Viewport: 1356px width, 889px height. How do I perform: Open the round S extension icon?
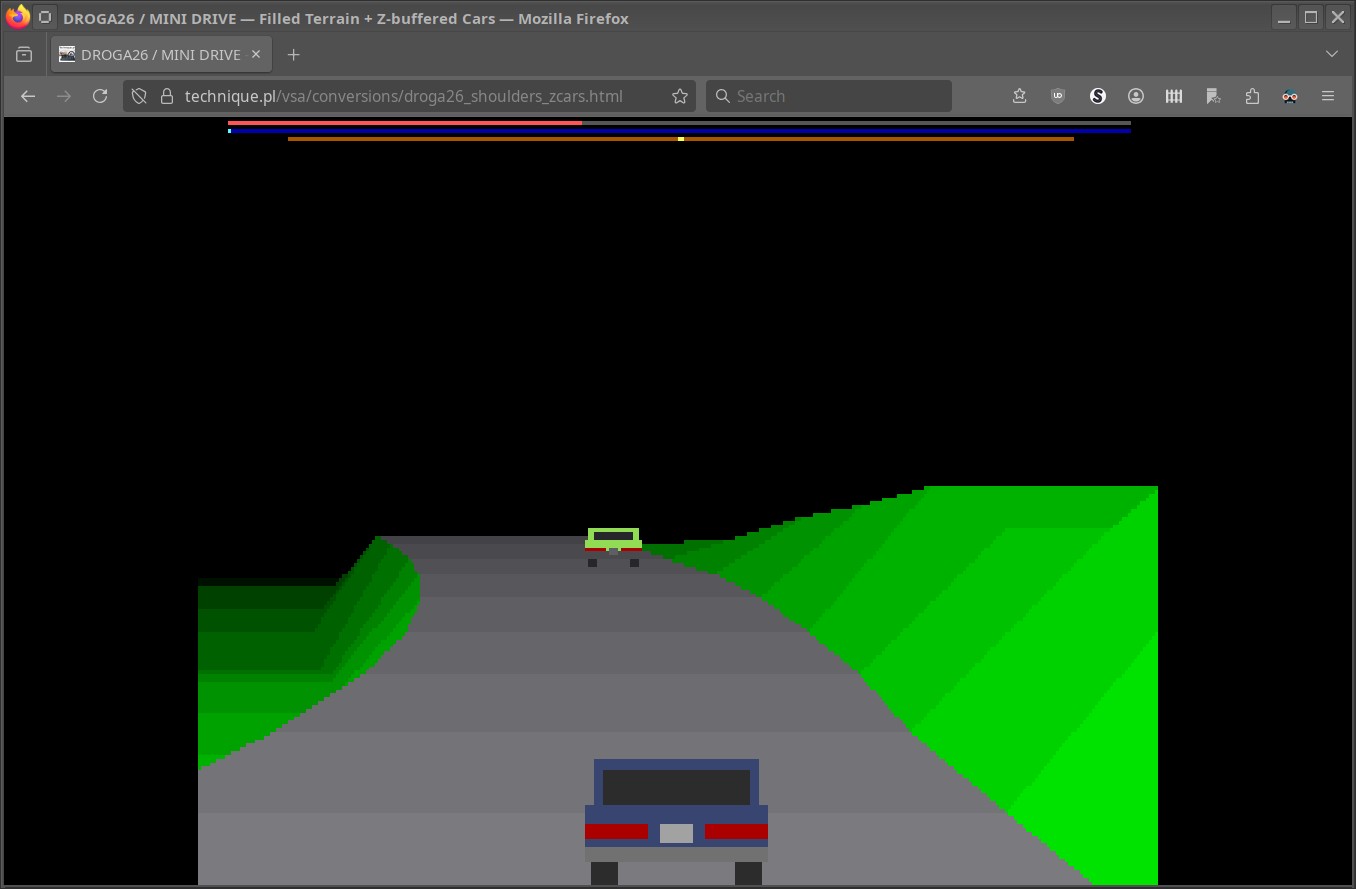coord(1097,96)
